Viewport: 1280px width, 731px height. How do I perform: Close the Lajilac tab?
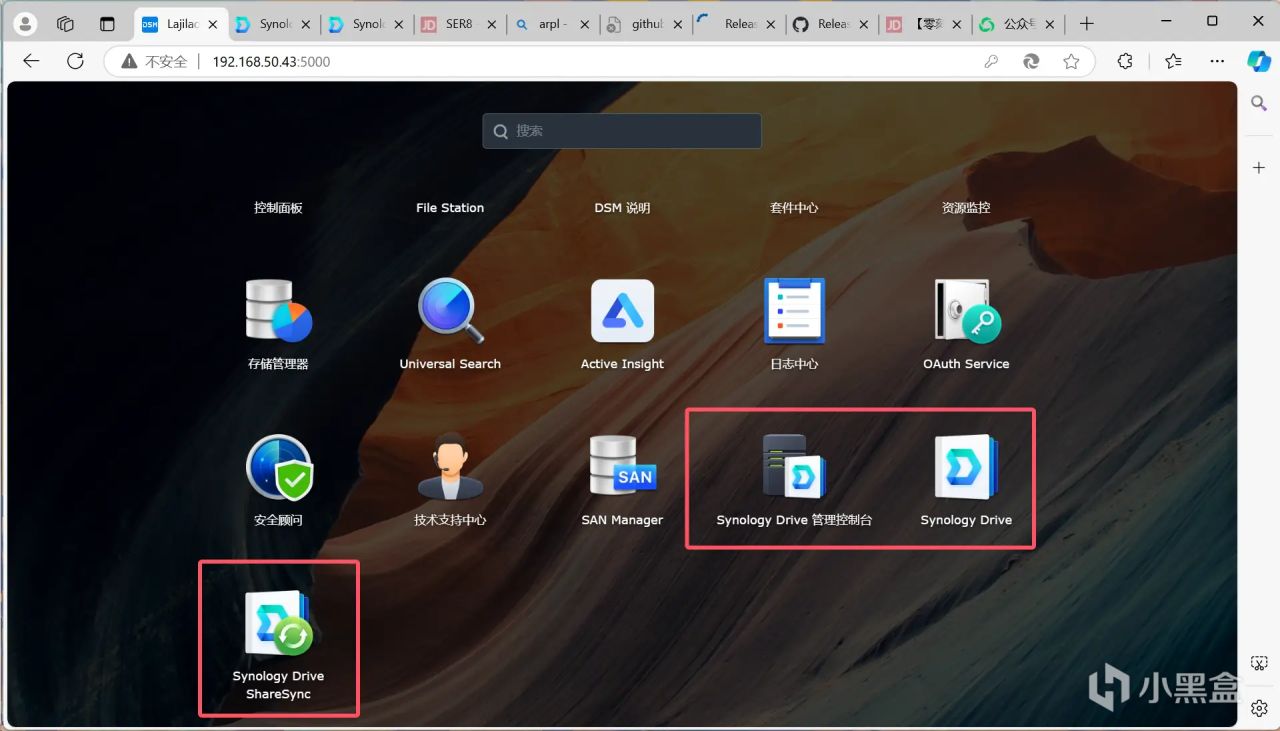(211, 24)
